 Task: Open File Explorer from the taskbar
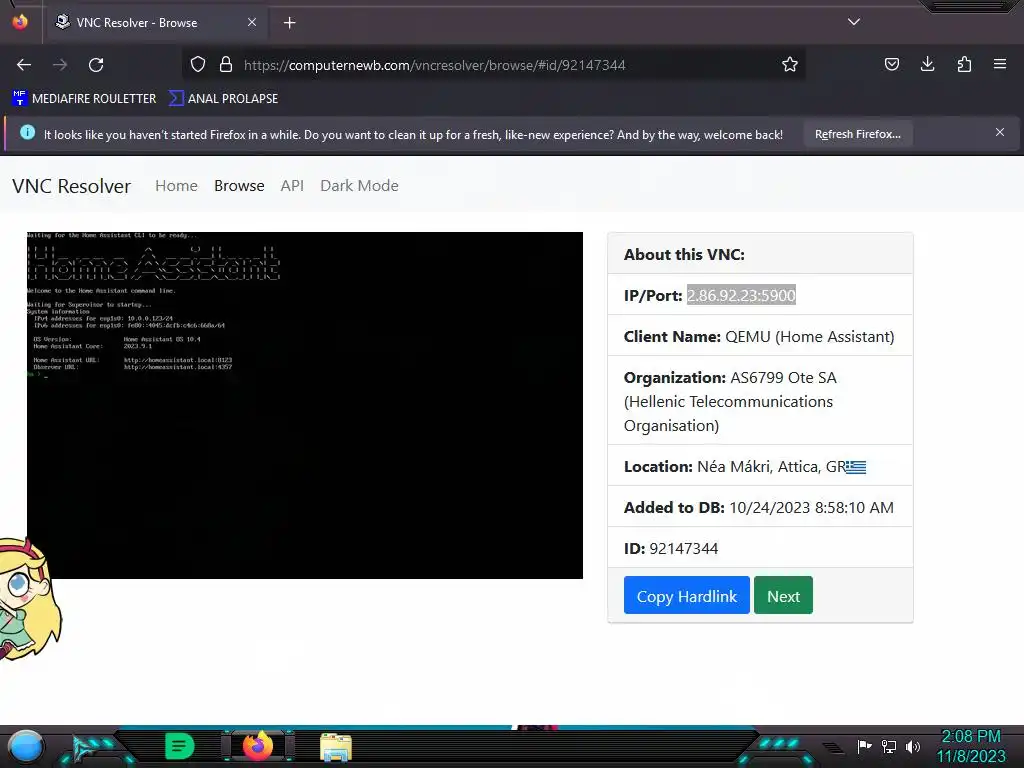336,747
